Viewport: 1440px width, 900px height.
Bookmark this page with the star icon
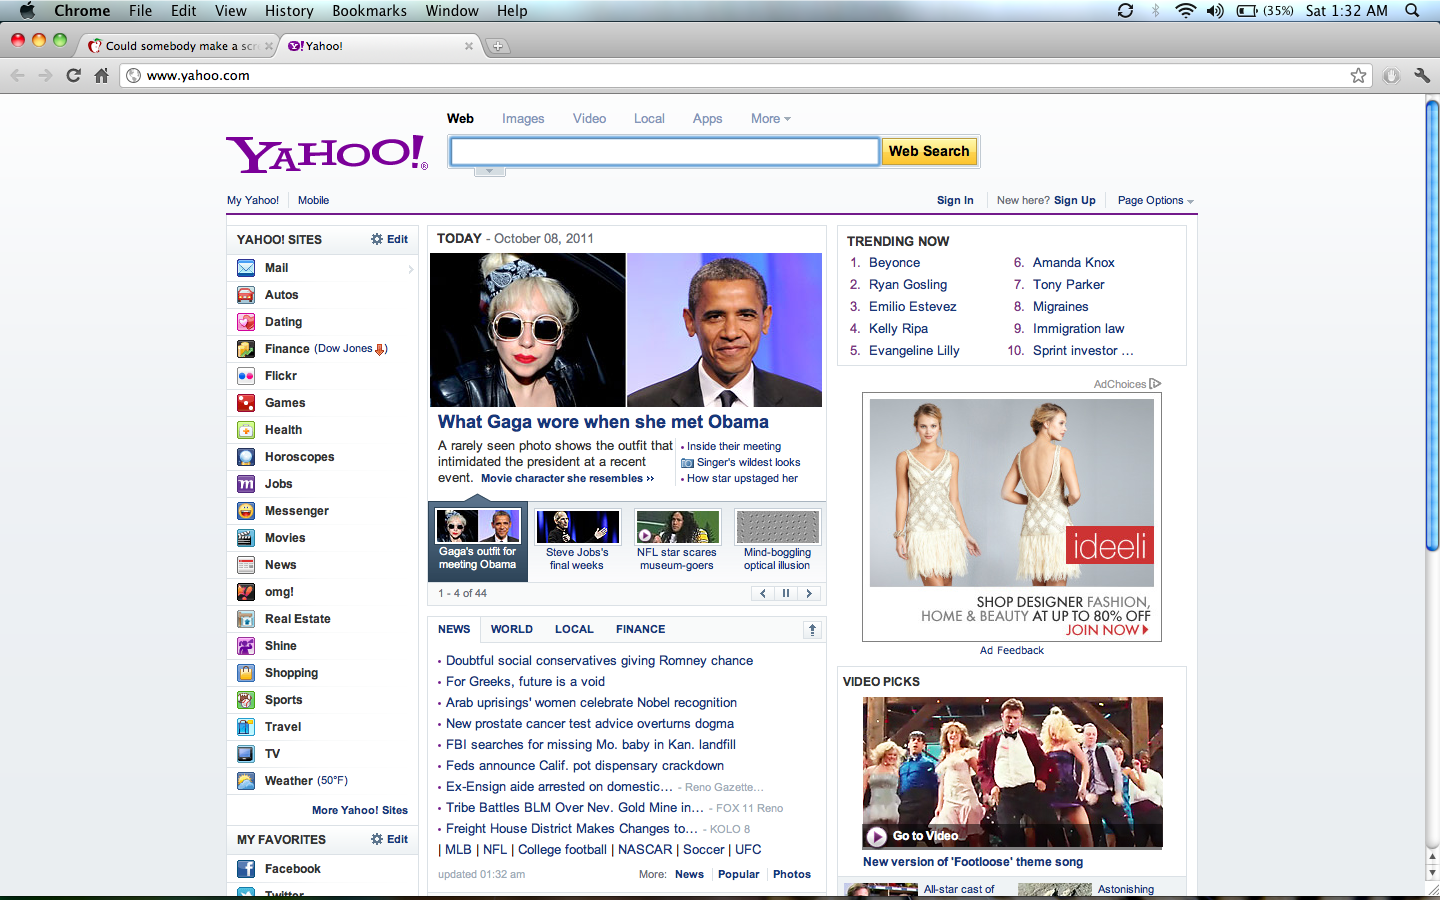coord(1358,75)
